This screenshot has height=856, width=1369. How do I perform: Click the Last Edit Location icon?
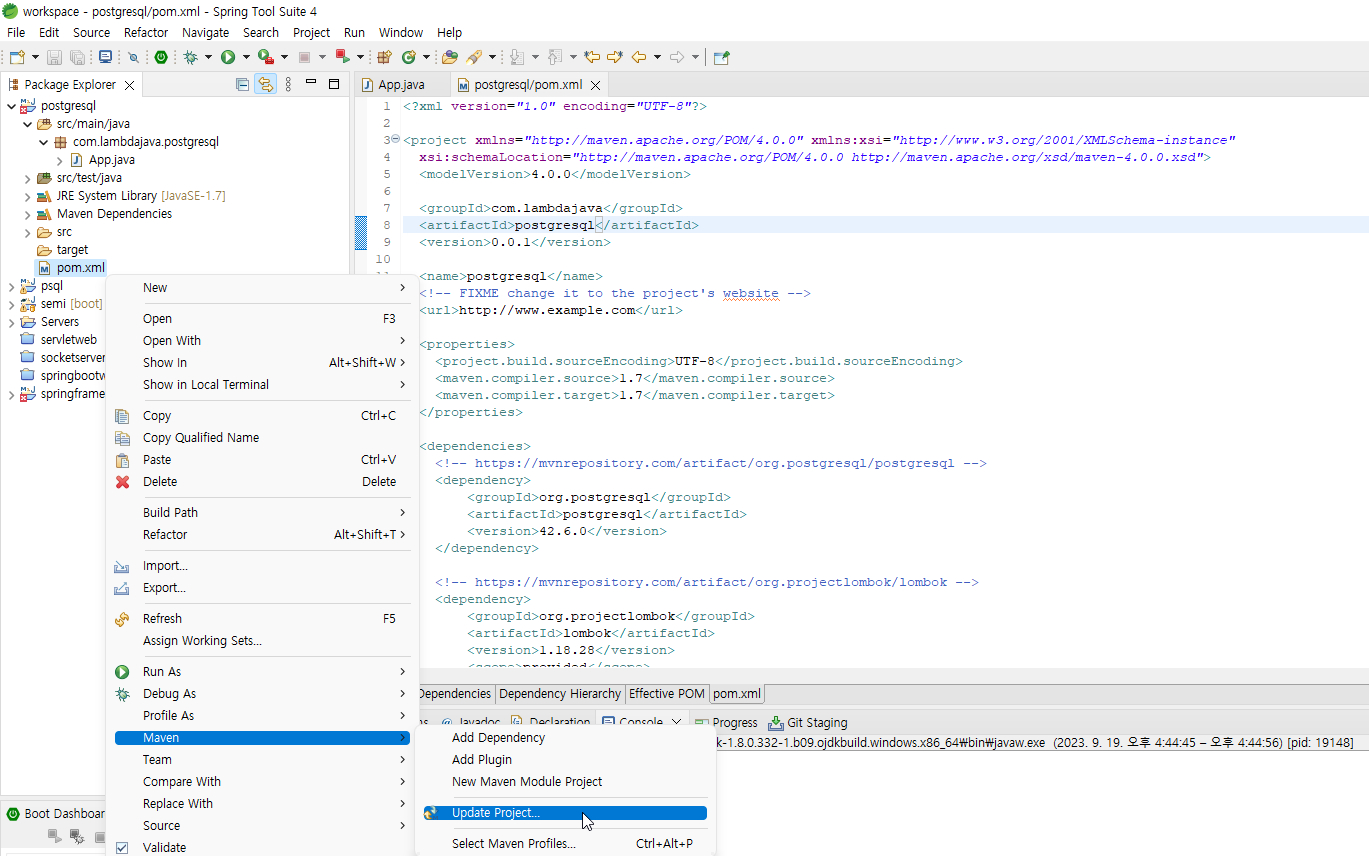(591, 57)
